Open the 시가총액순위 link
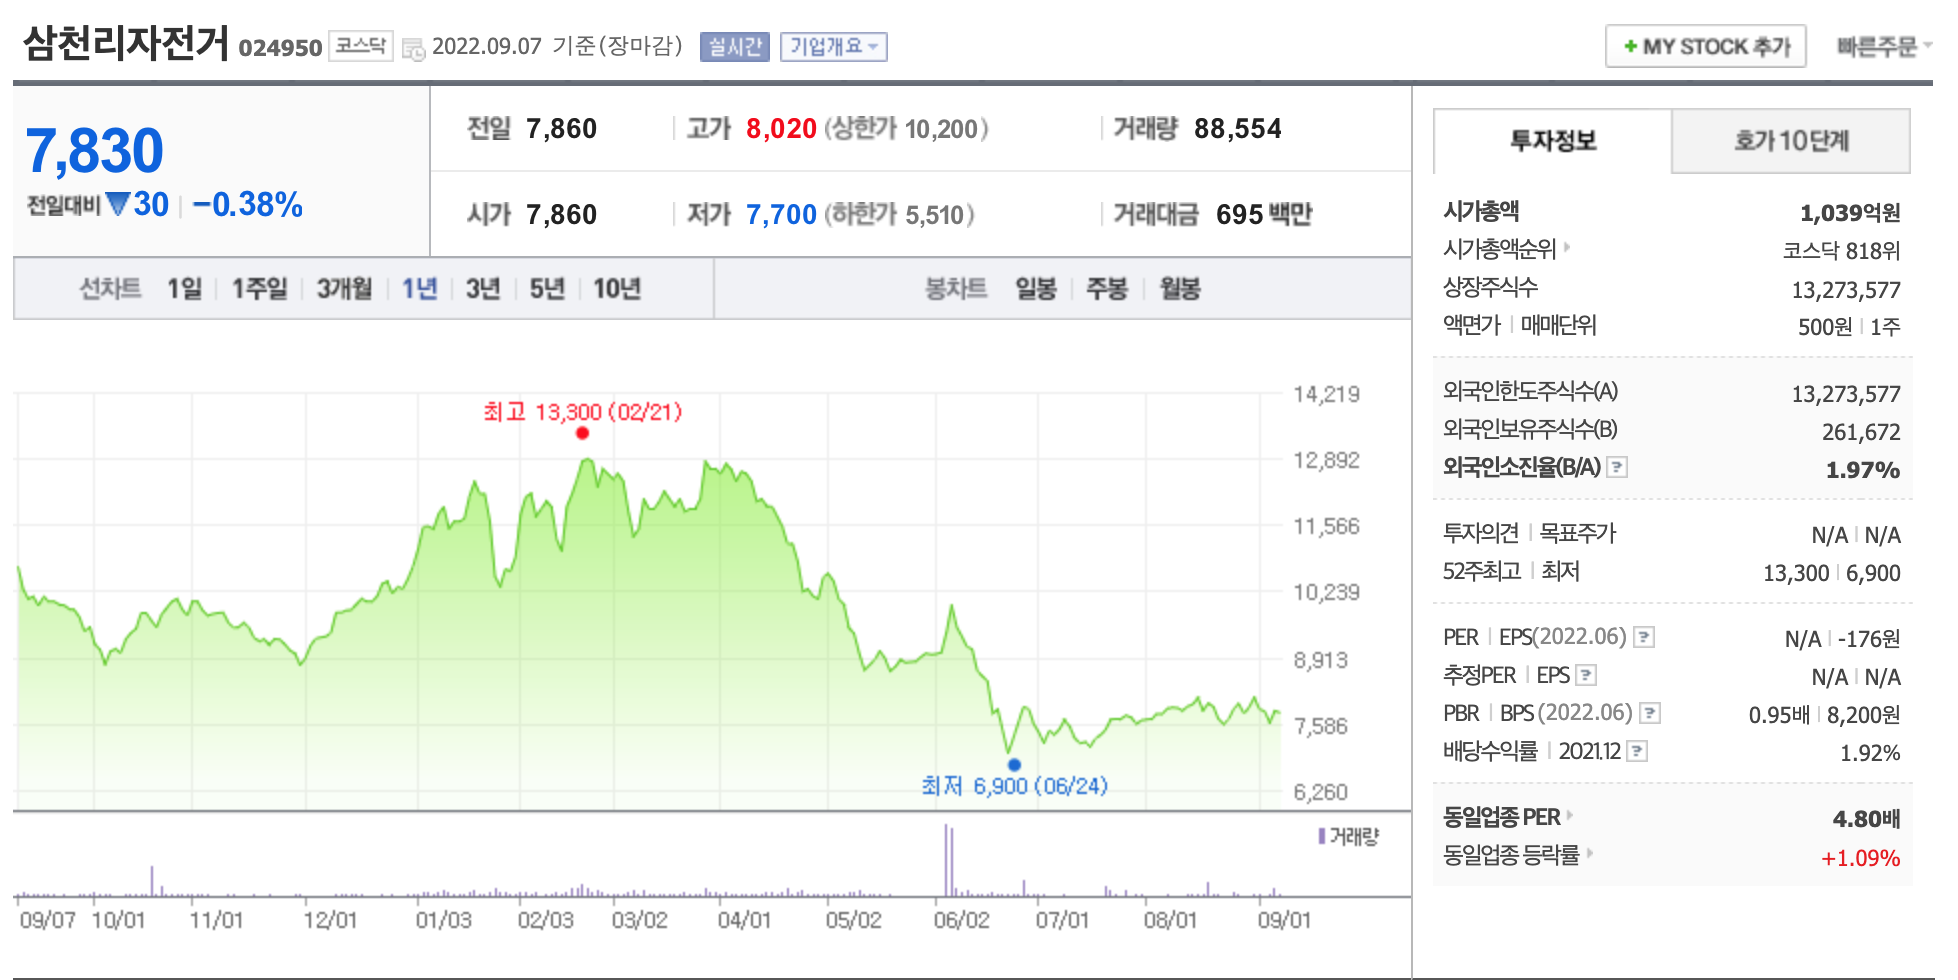 coord(1499,248)
